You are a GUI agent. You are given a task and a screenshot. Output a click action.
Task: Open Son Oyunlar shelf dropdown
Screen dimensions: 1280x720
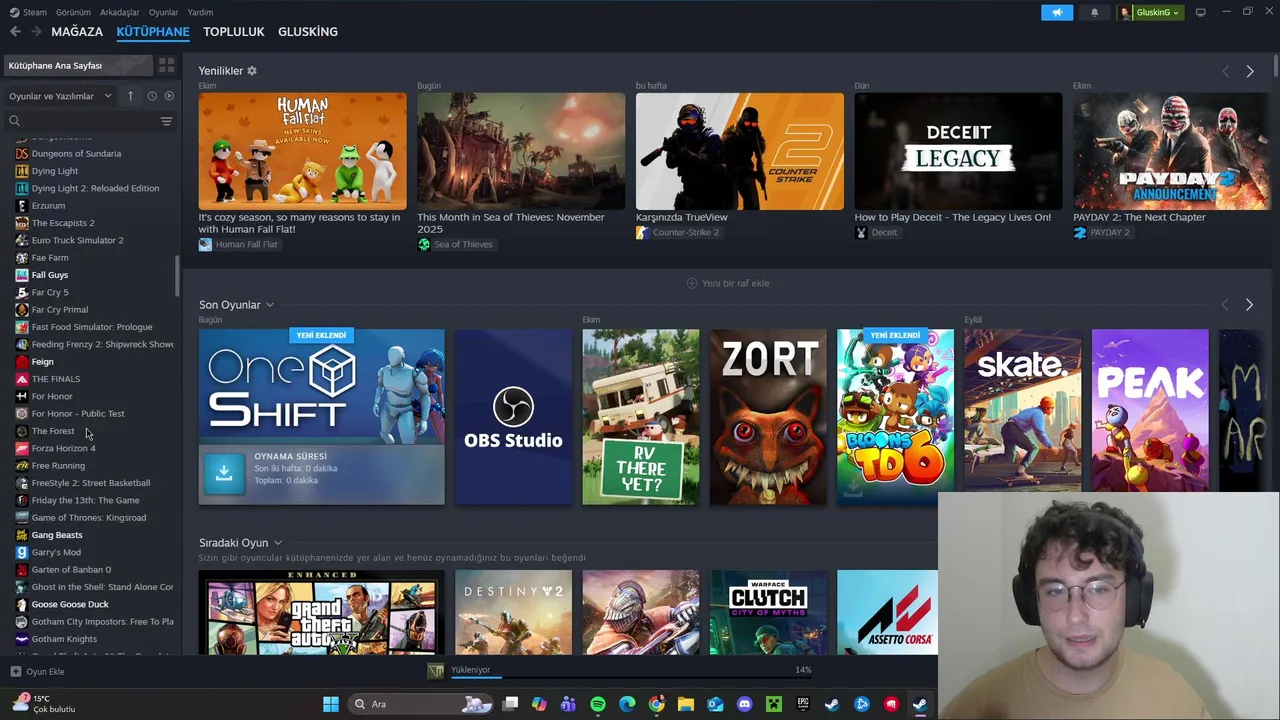click(x=270, y=305)
